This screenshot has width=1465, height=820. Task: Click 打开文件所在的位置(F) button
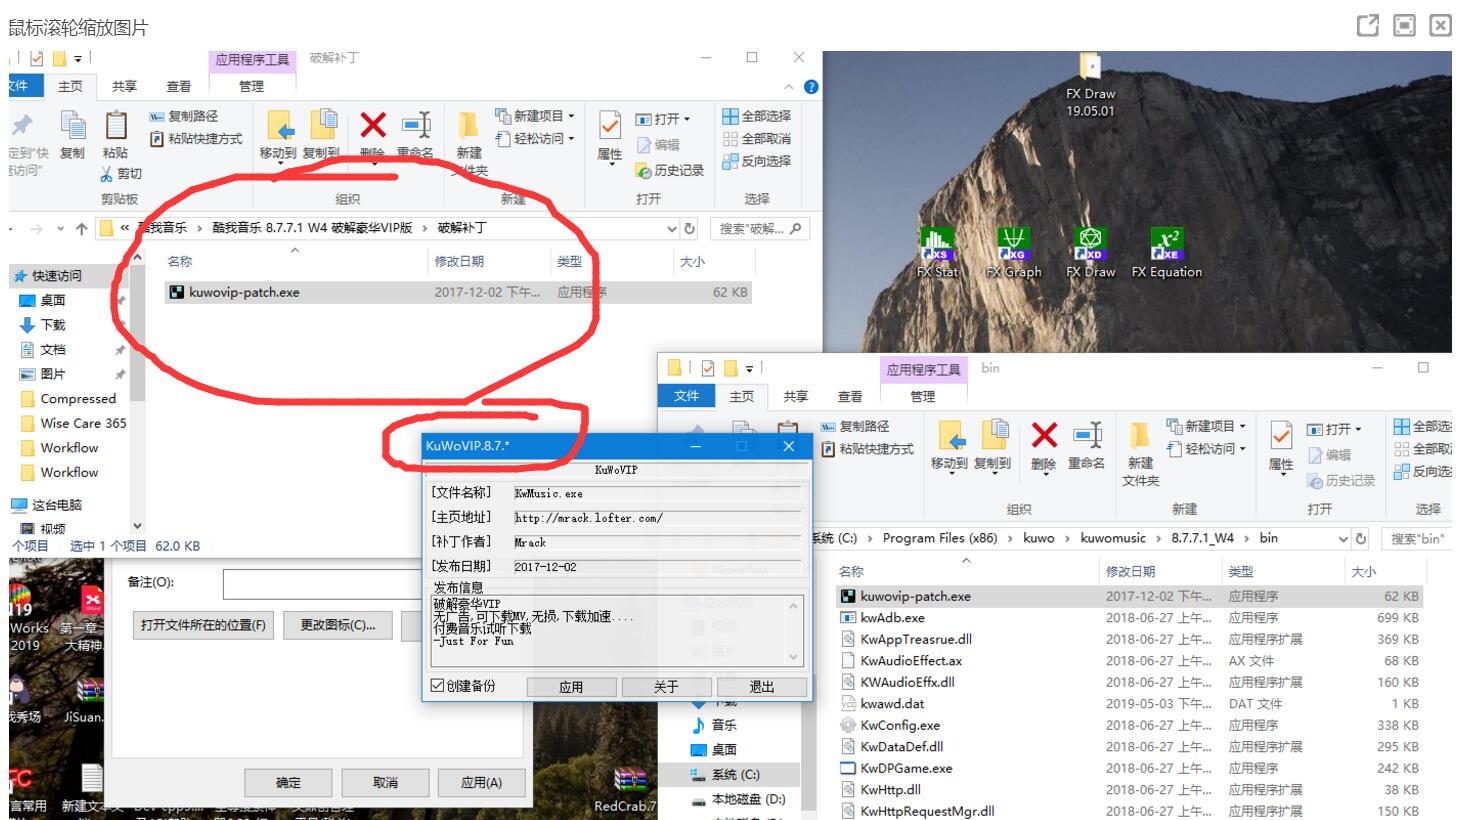pos(204,625)
